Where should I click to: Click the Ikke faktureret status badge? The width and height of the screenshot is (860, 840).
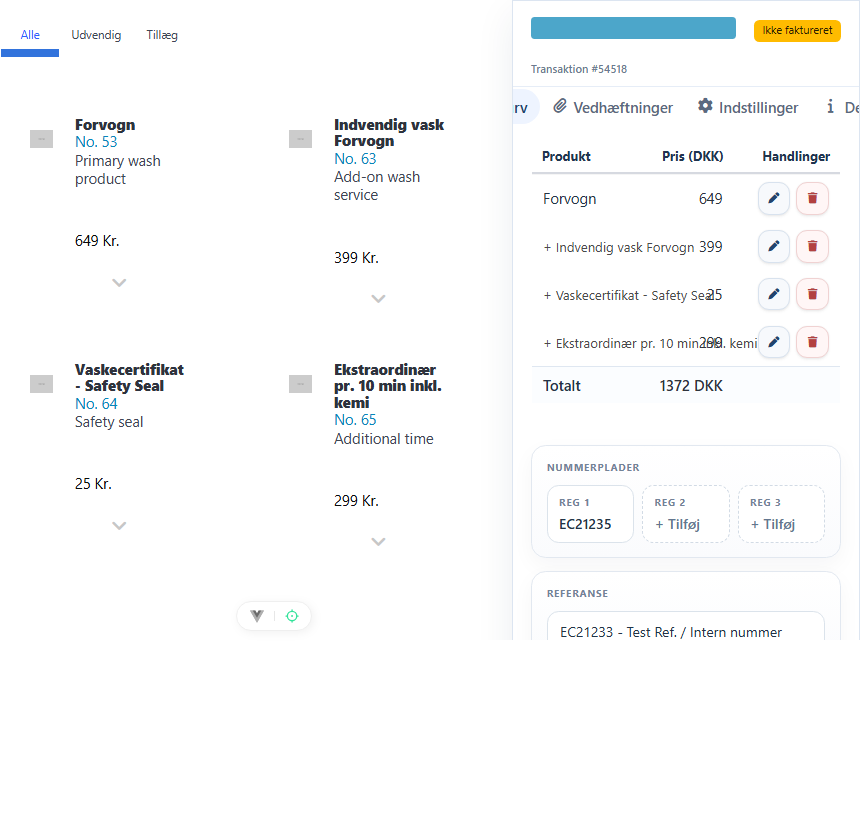797,31
